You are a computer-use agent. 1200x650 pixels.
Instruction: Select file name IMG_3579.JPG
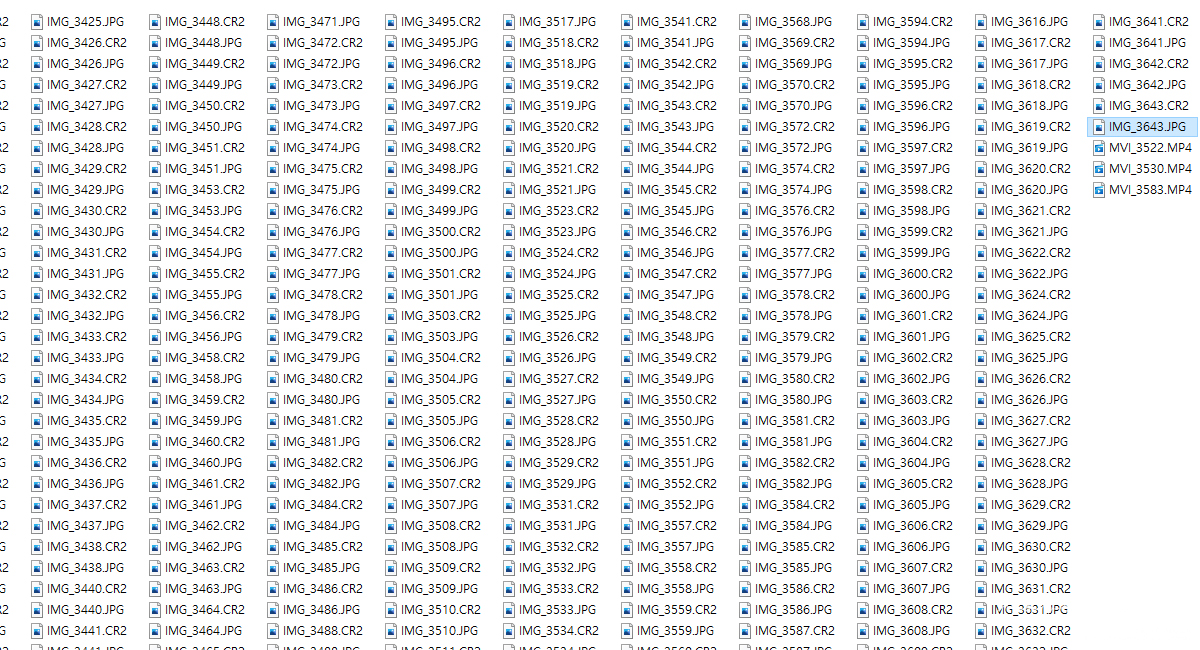pyautogui.click(x=794, y=357)
